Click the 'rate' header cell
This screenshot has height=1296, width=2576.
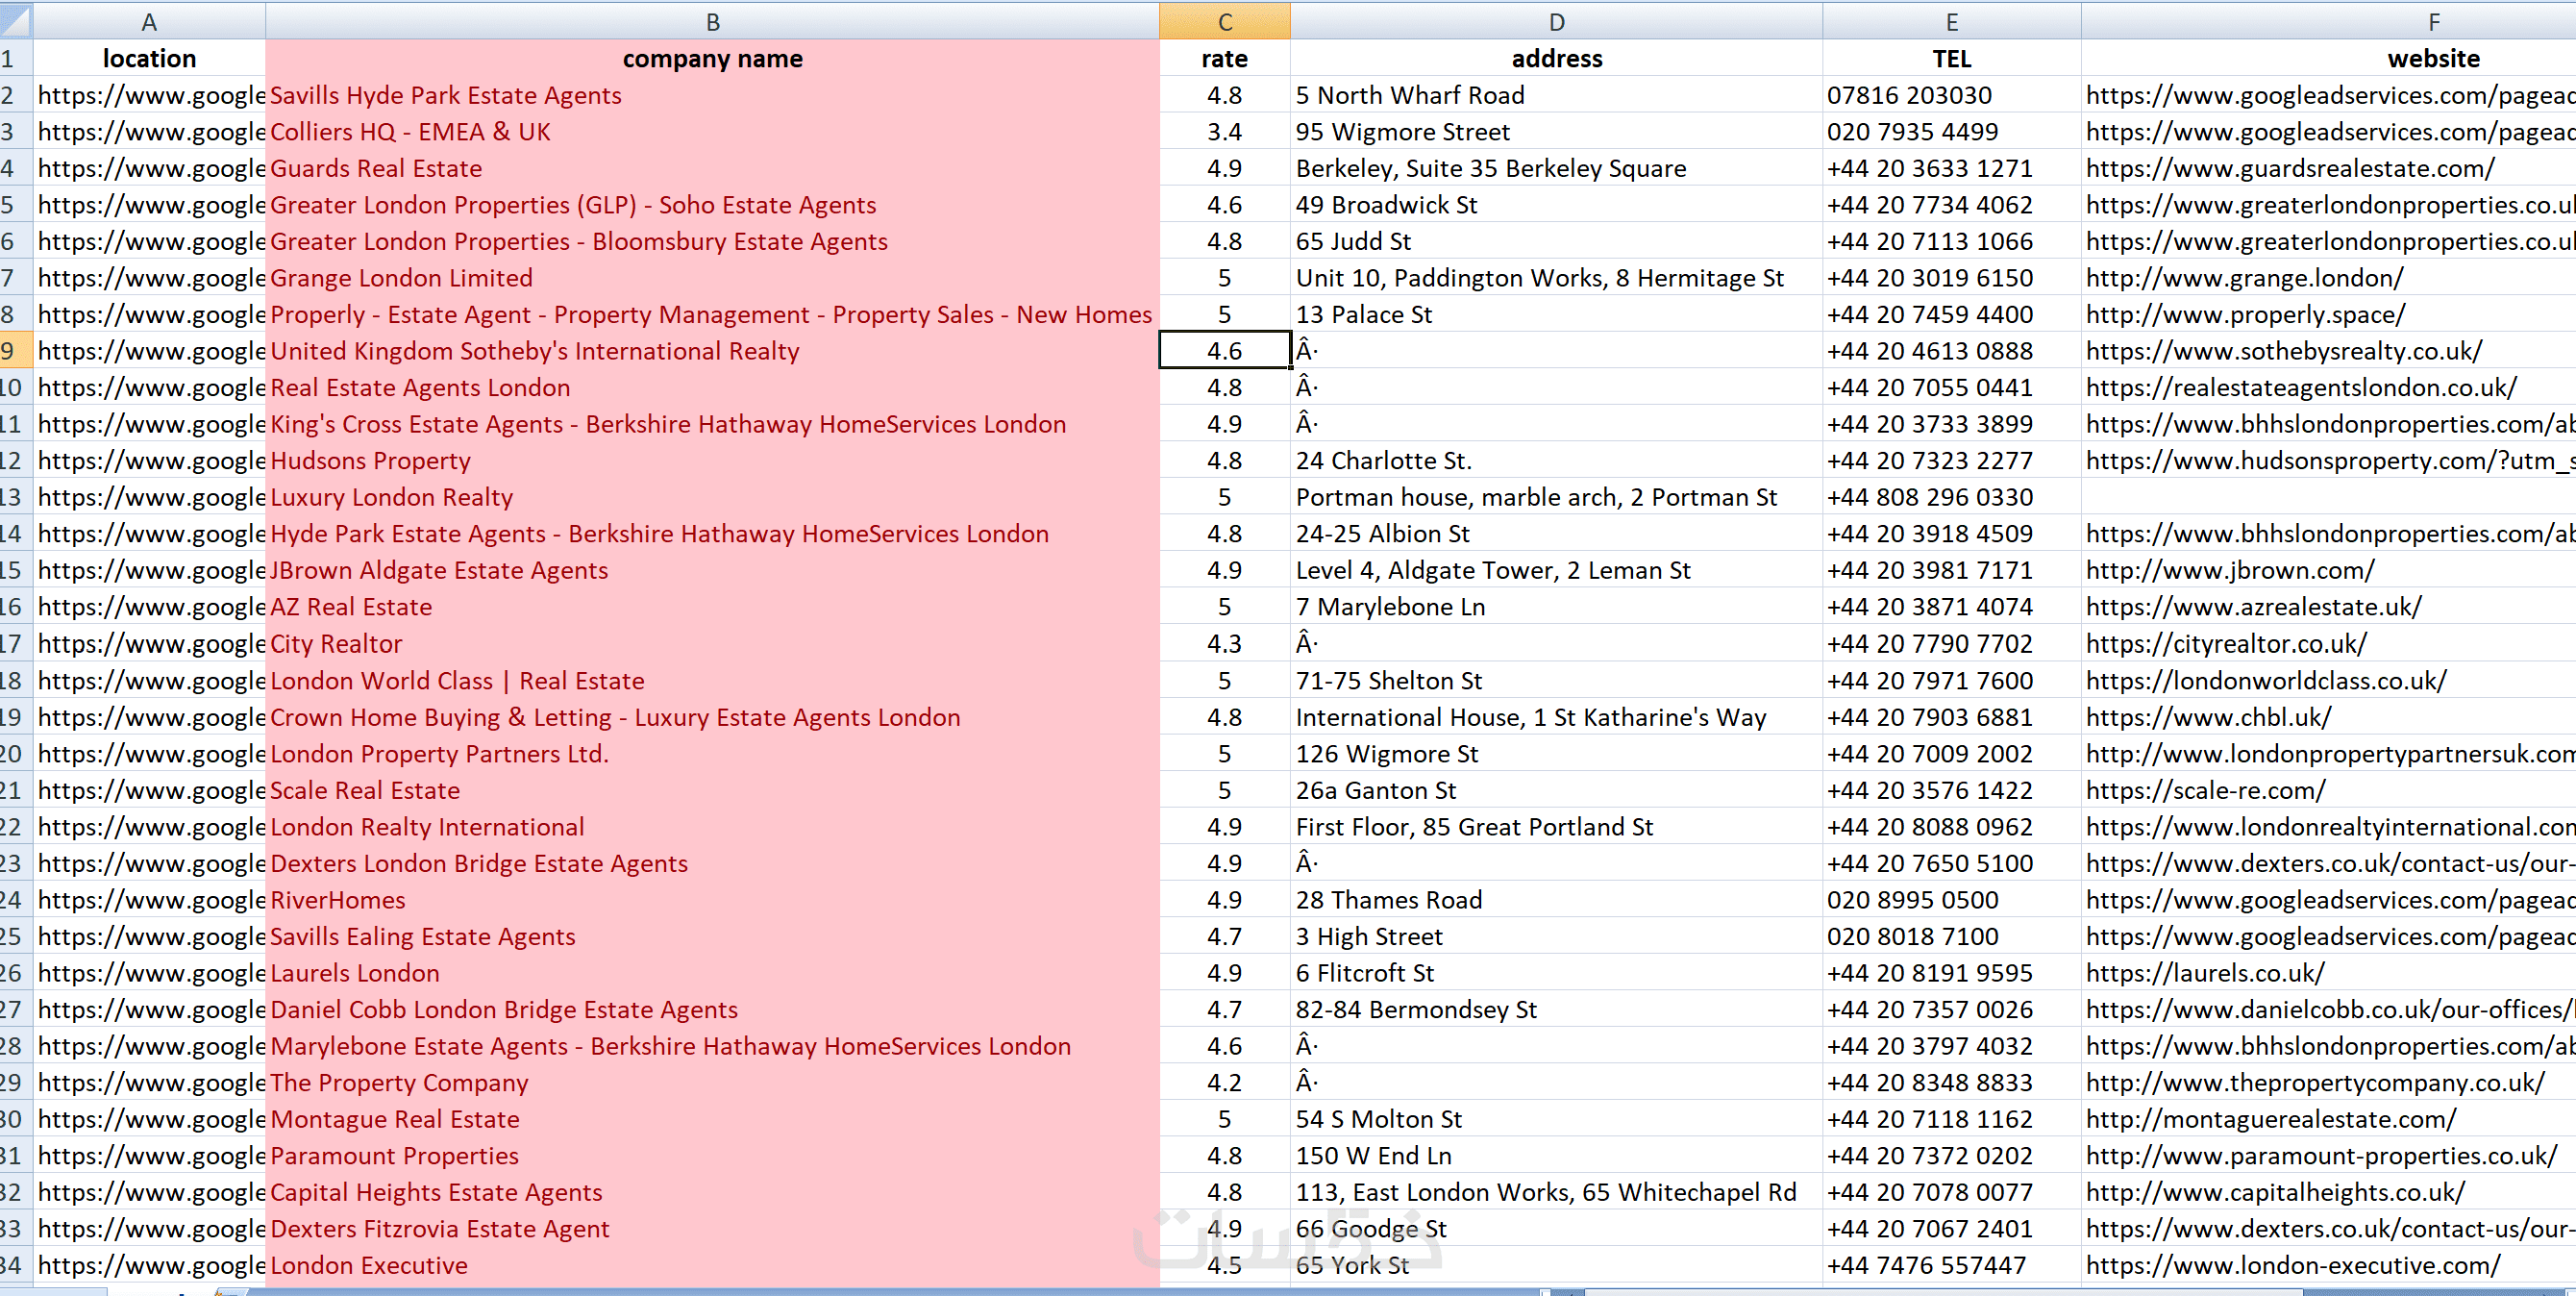pyautogui.click(x=1224, y=58)
